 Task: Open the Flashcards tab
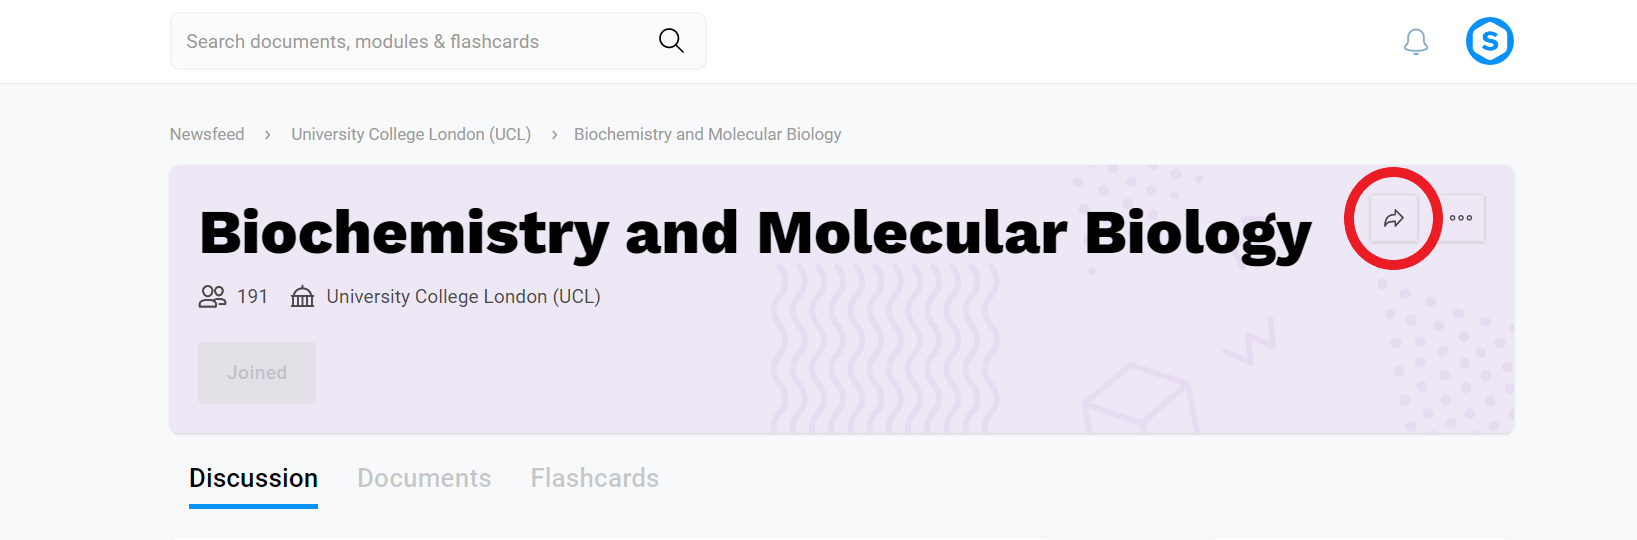(594, 478)
